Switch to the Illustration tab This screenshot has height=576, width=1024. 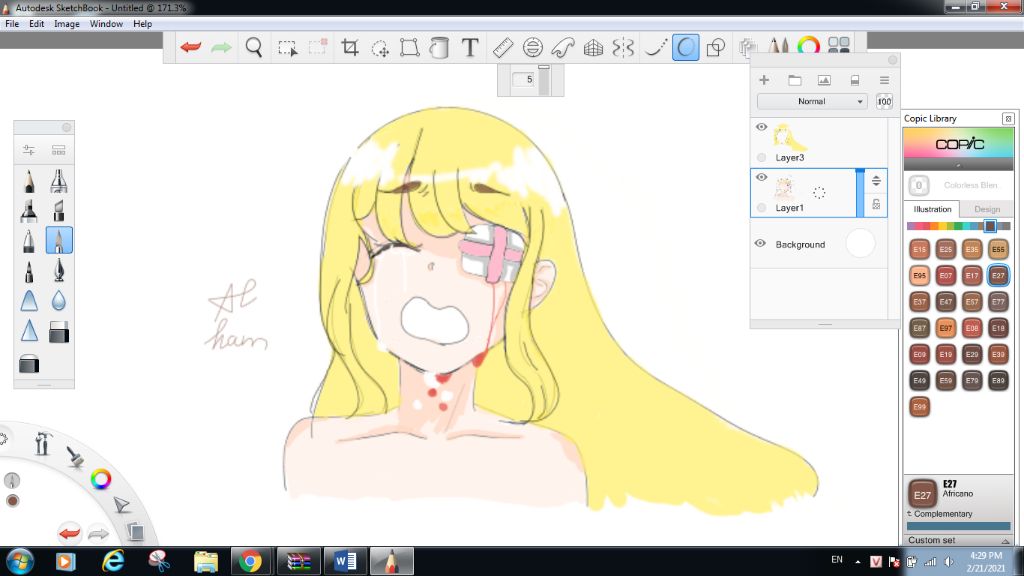click(x=932, y=209)
